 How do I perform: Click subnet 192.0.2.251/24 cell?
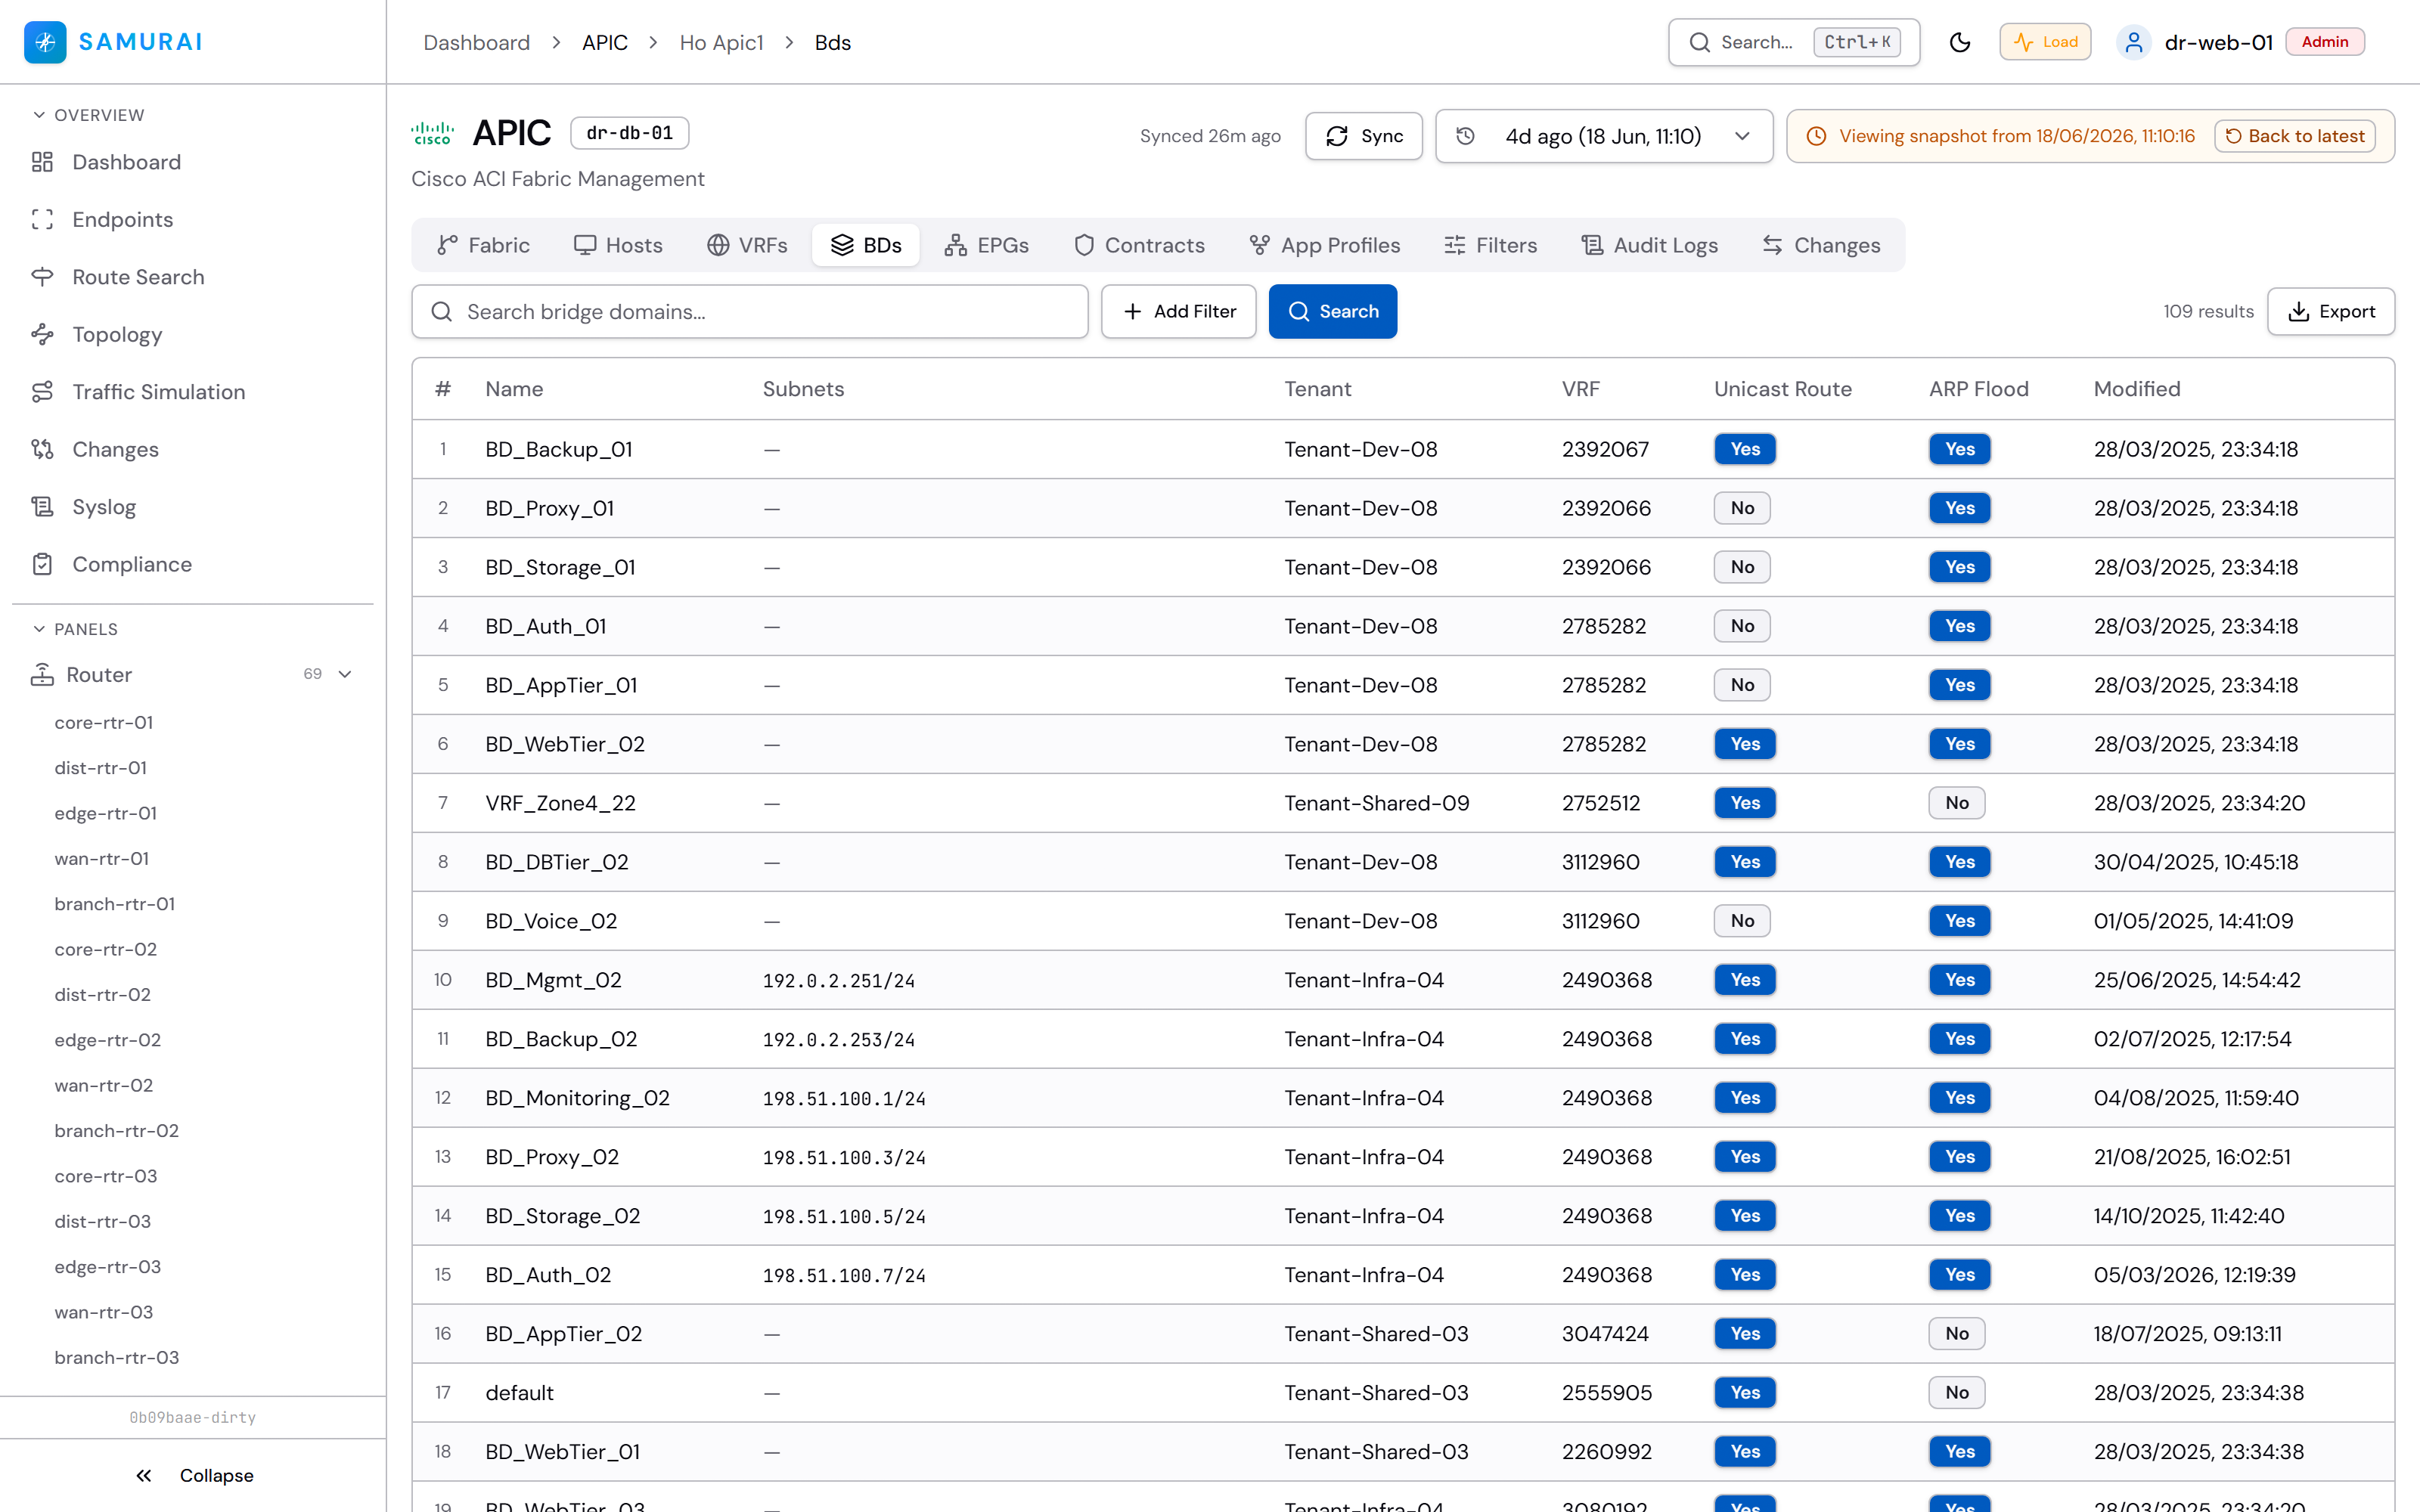[838, 981]
